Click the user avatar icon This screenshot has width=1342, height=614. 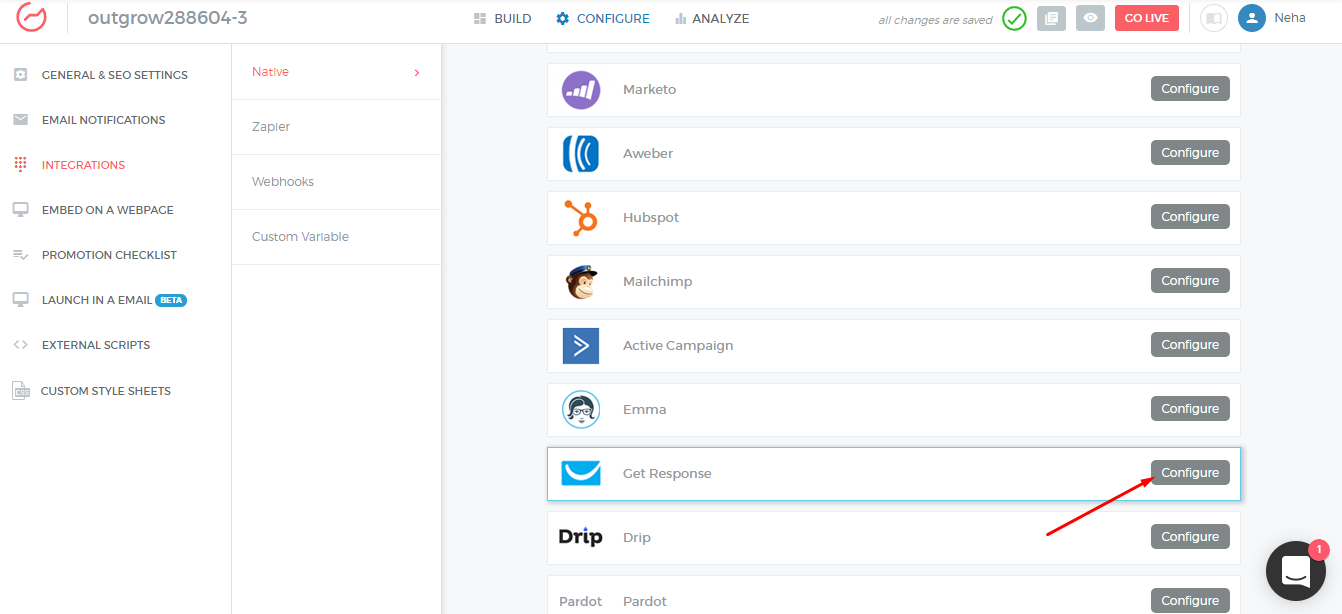(1251, 18)
